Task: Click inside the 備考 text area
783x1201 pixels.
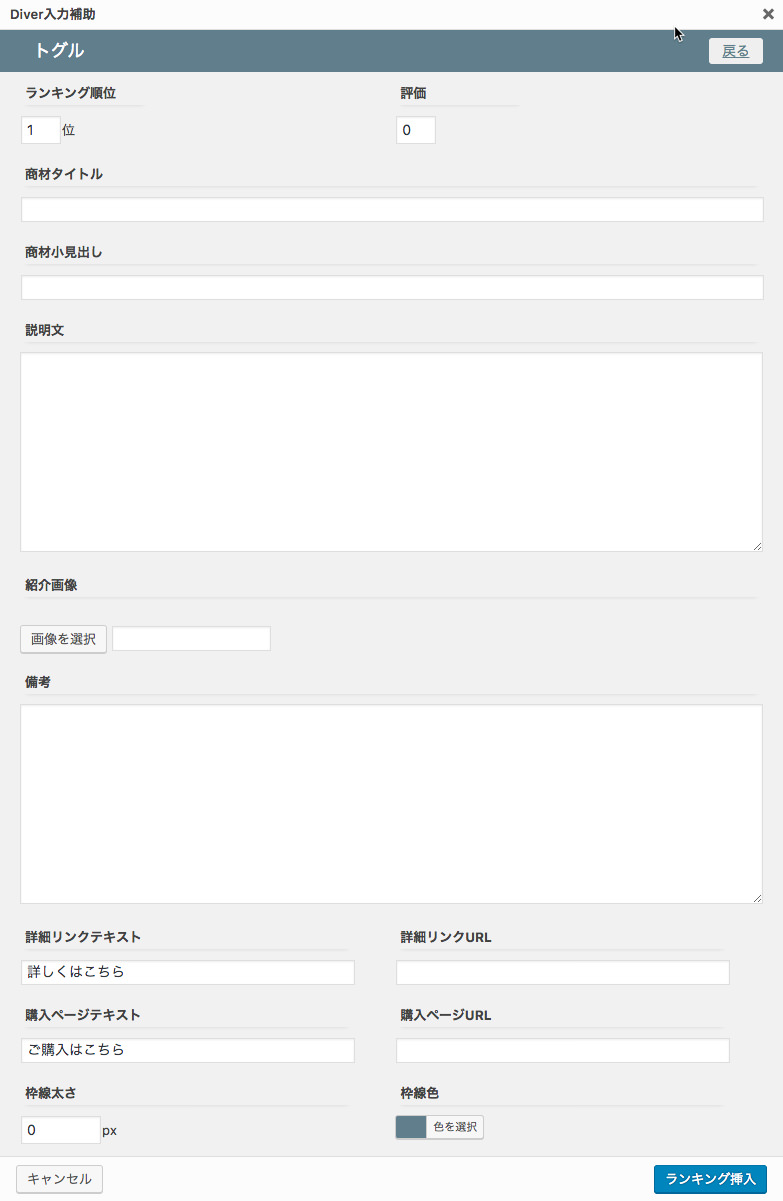Action: [x=391, y=800]
